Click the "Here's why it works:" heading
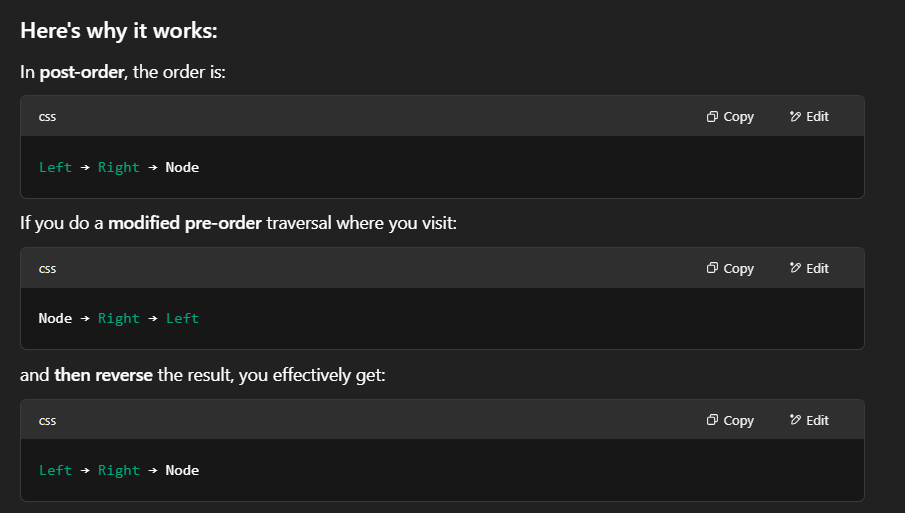 pyautogui.click(x=119, y=31)
